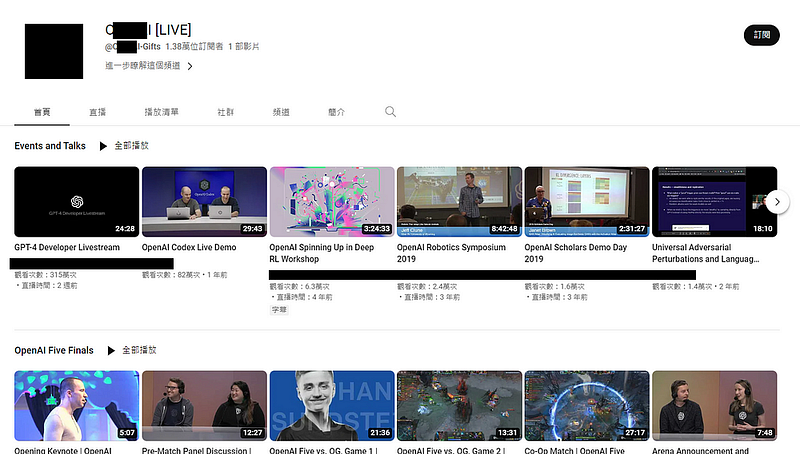Open GPT-4 Developer Livestream thumbnail

tap(77, 201)
